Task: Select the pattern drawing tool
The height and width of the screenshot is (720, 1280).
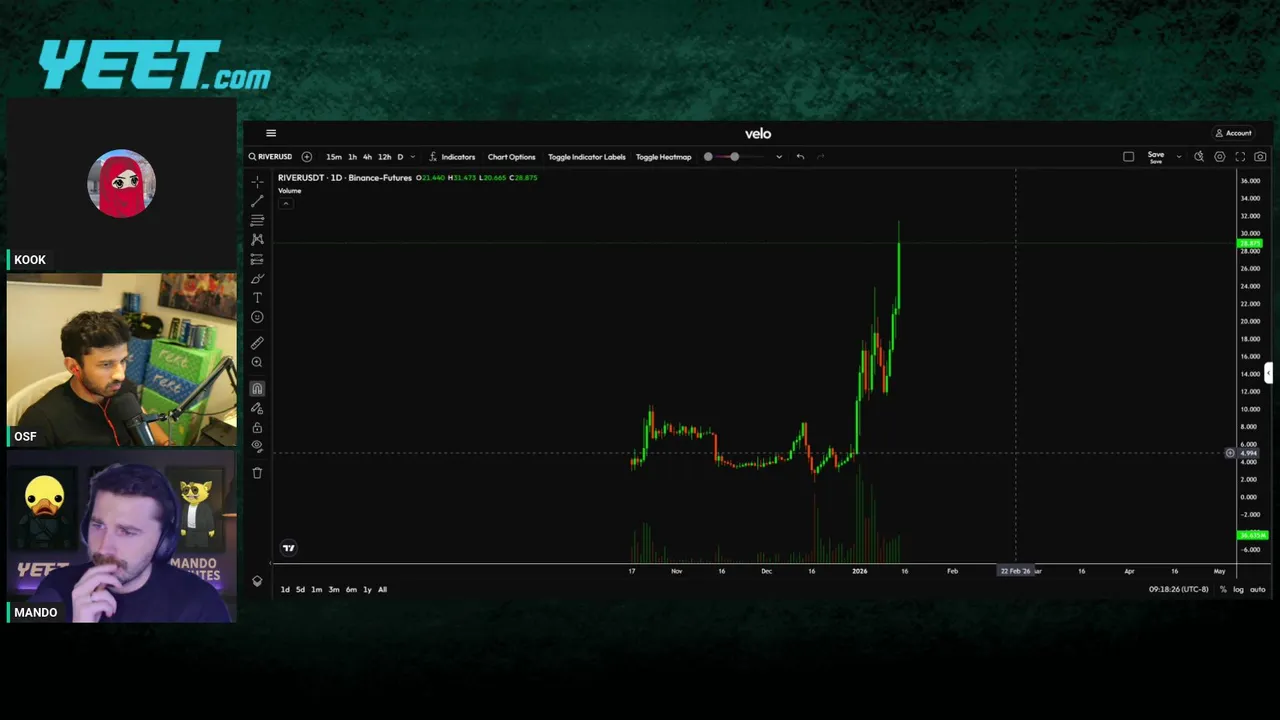Action: [257, 239]
